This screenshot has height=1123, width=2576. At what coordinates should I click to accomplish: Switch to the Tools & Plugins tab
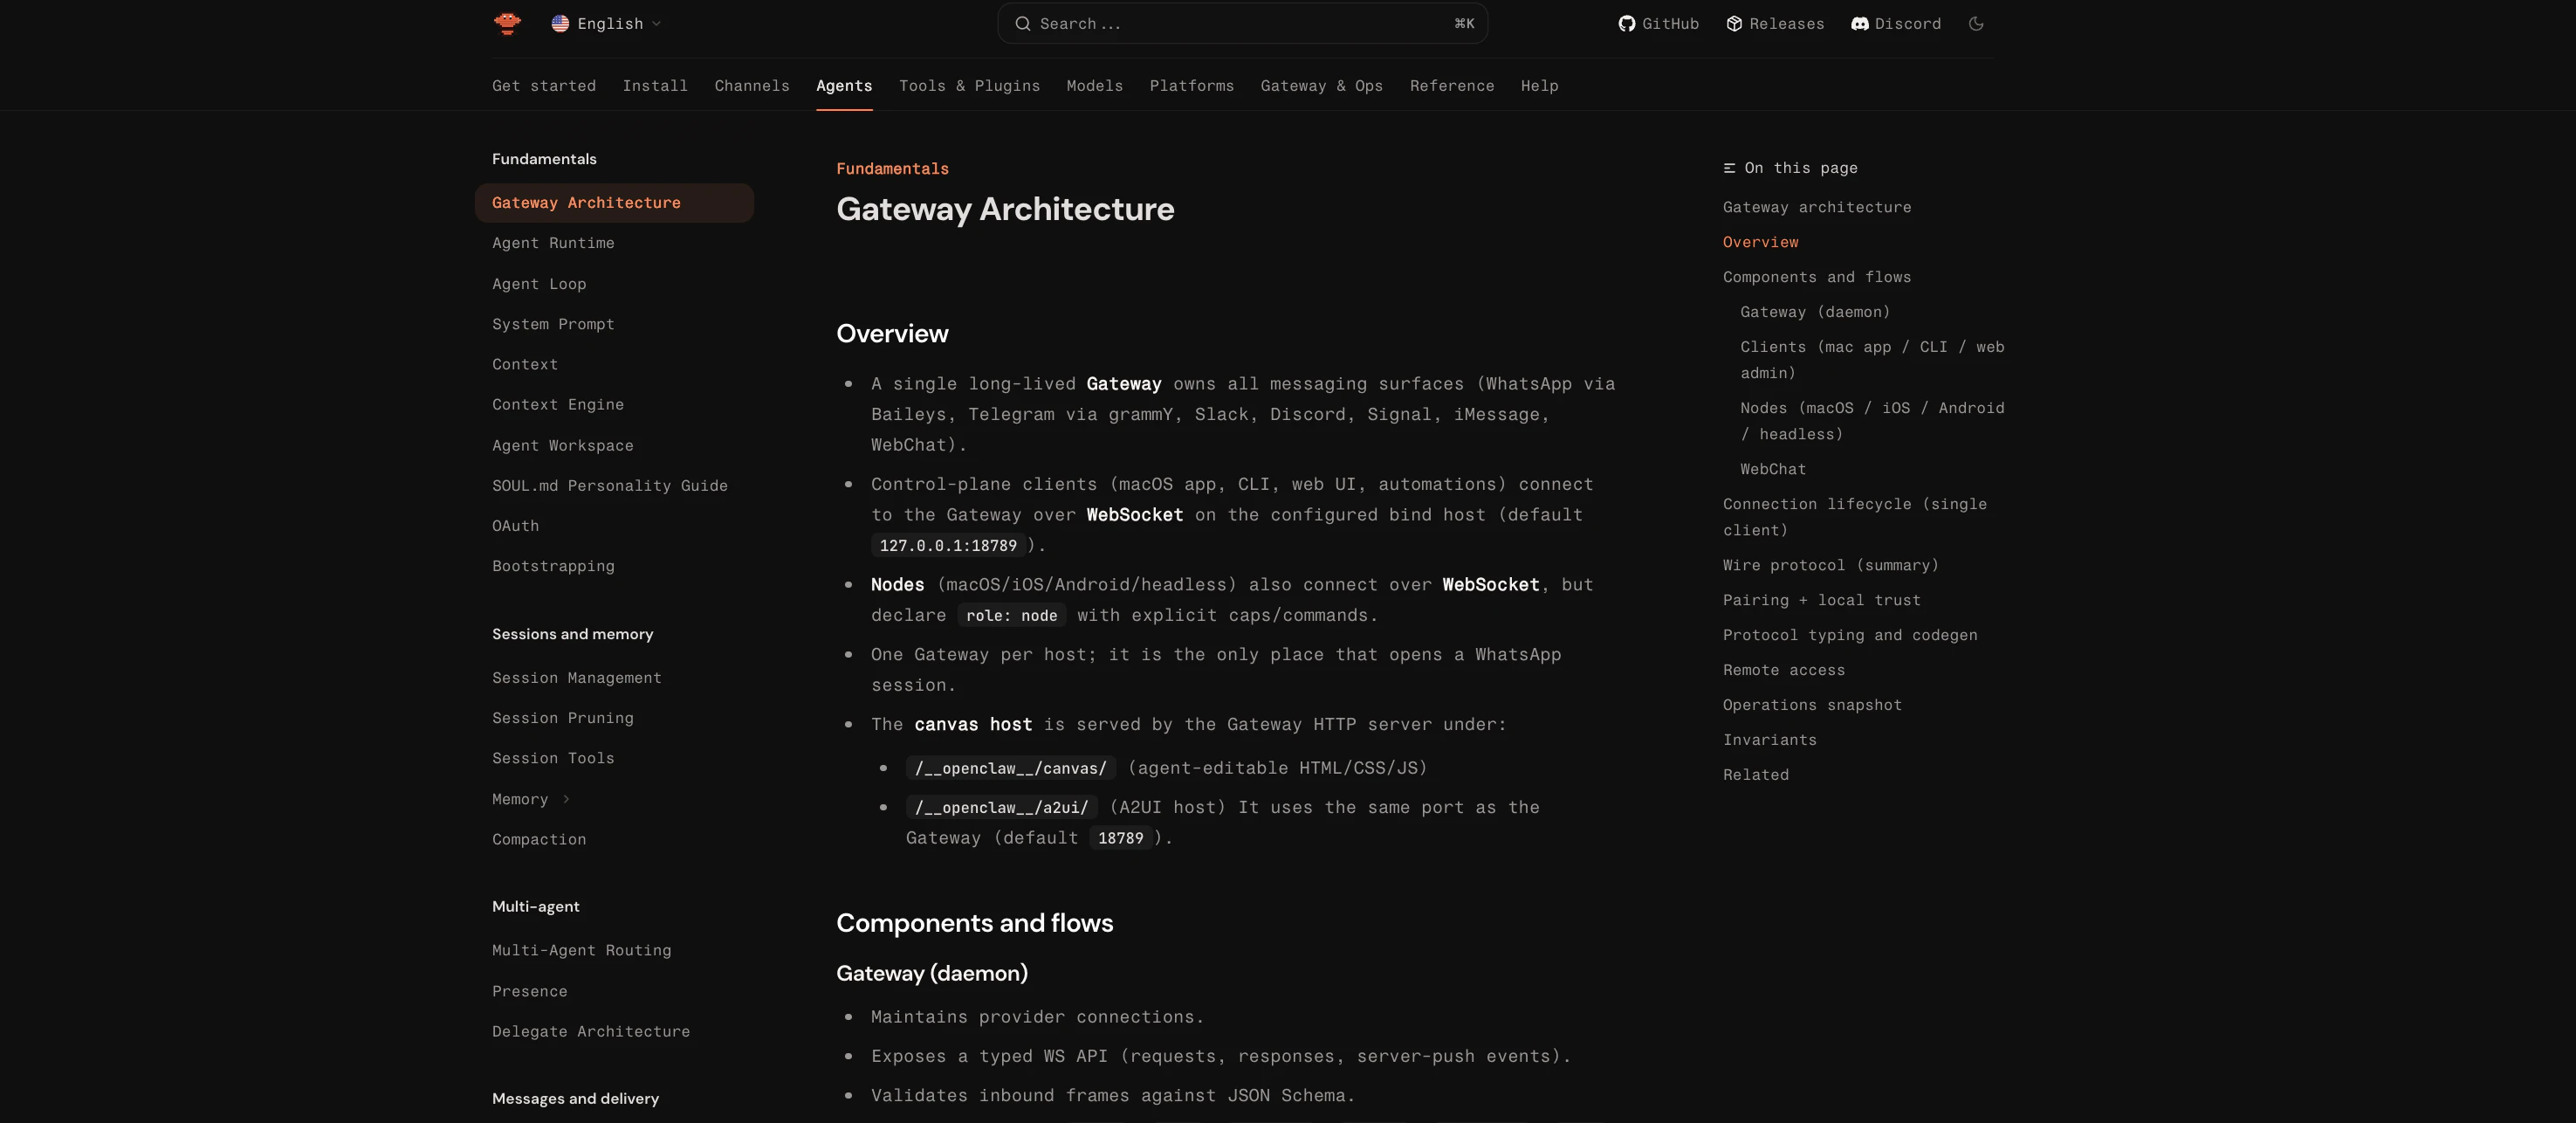coord(969,86)
